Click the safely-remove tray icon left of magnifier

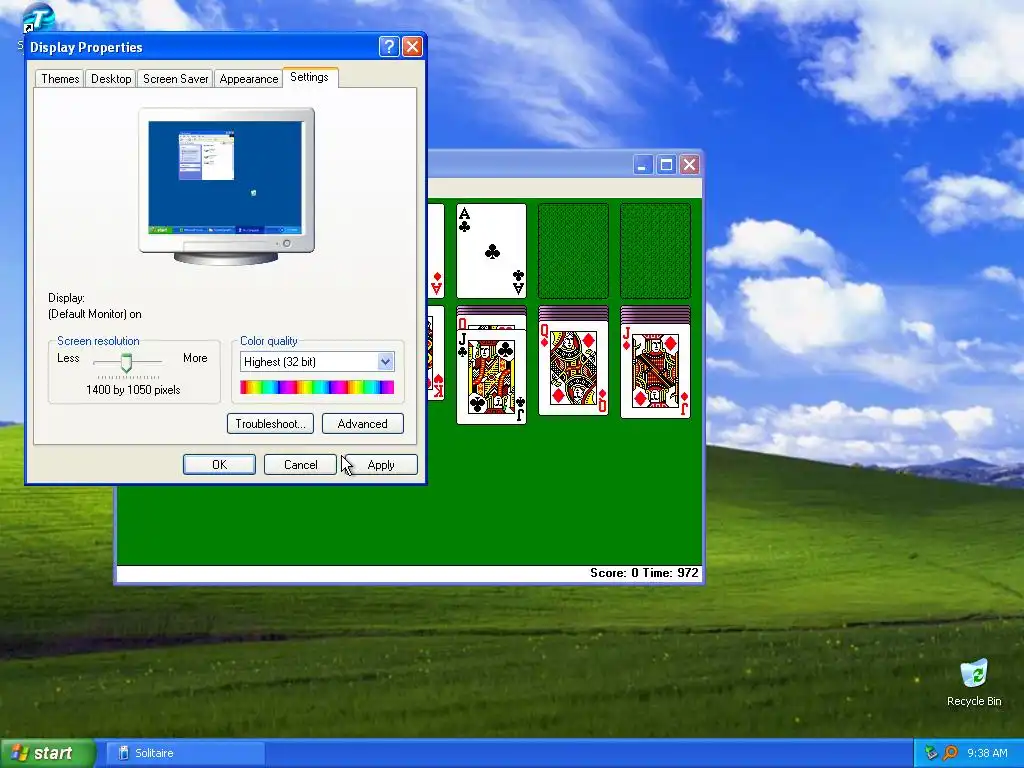[931, 753]
